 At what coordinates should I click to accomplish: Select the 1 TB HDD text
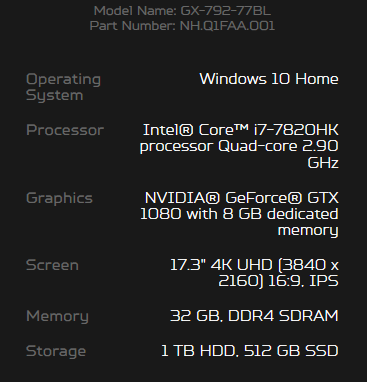click(x=199, y=351)
